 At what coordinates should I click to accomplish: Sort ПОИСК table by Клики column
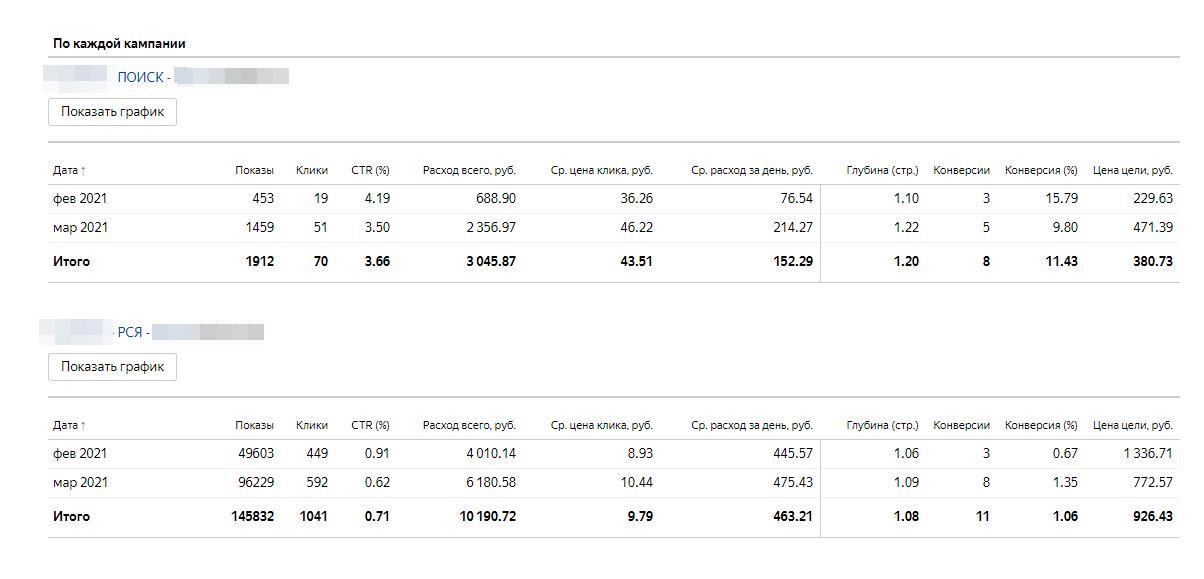311,170
